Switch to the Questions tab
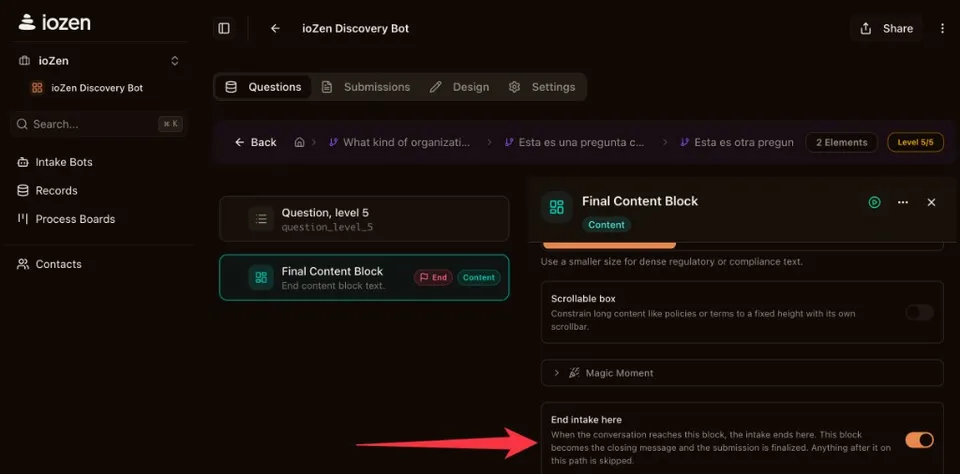960x474 pixels. tap(263, 87)
